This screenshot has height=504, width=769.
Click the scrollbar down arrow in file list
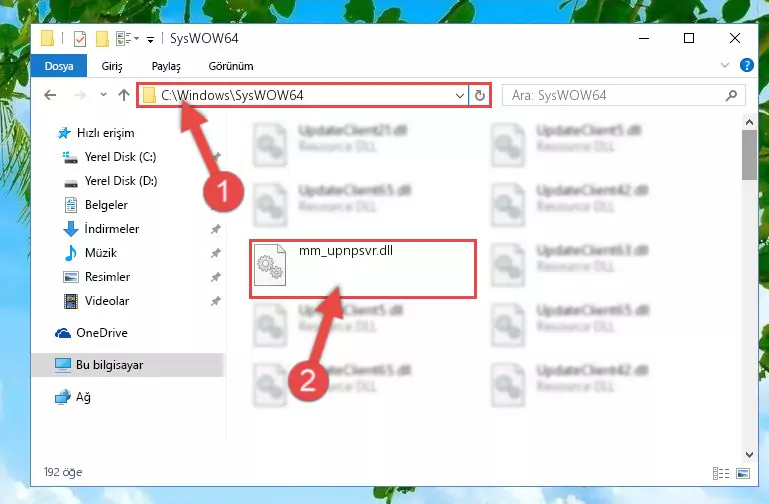coord(749,454)
